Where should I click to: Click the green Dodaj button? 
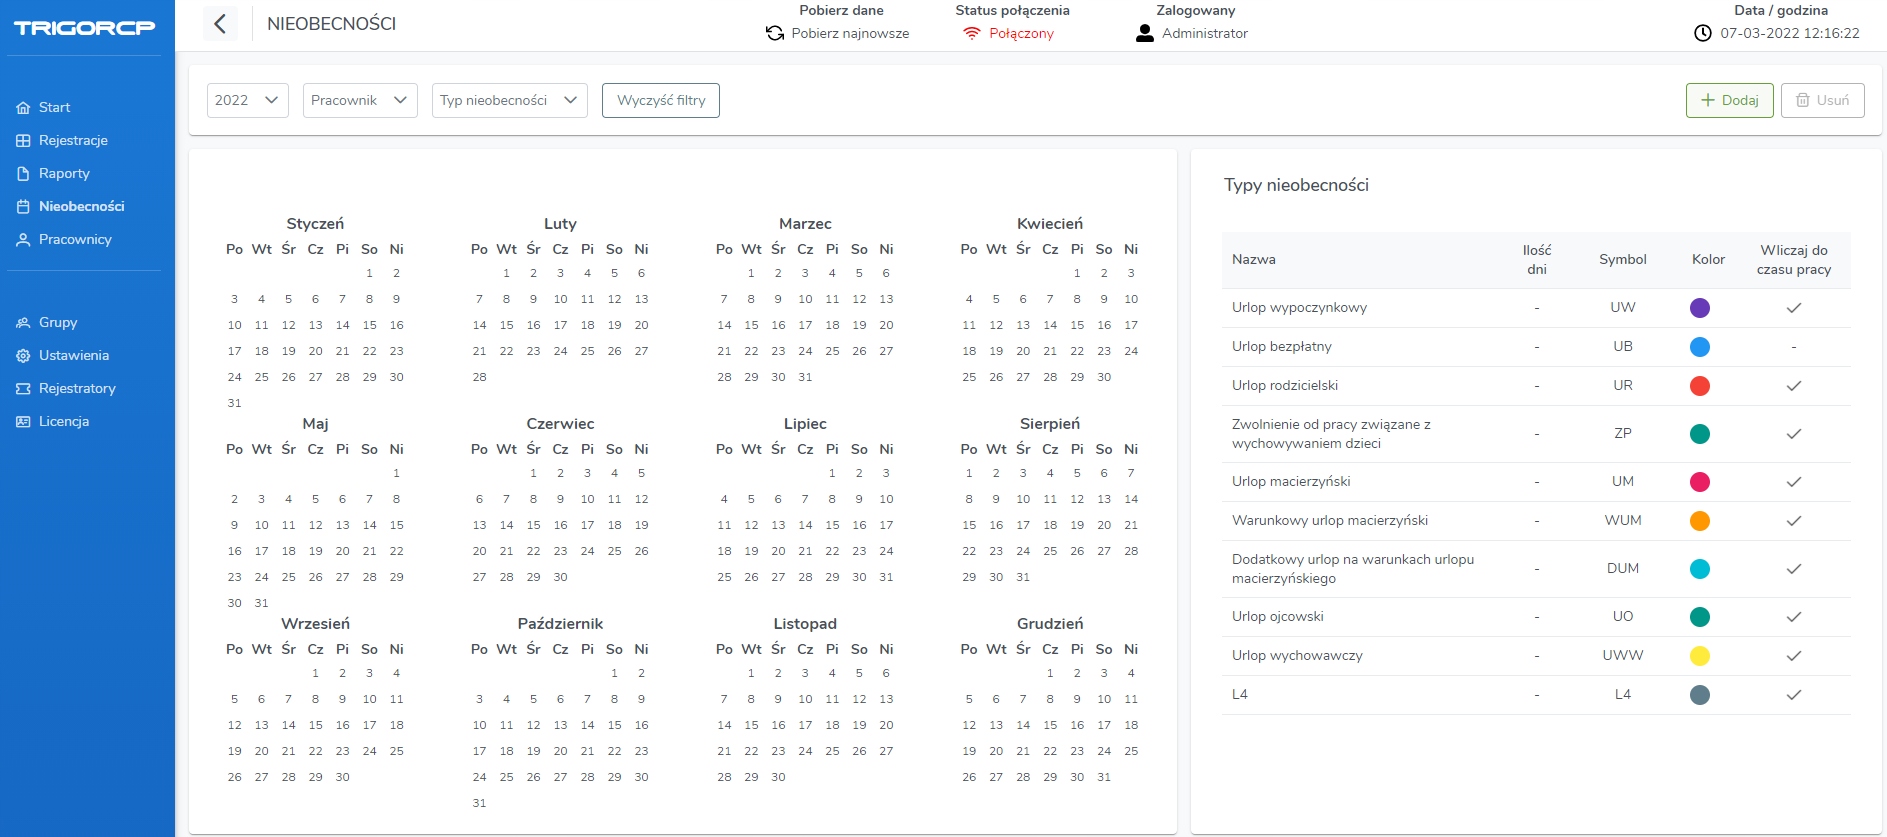pos(1729,100)
